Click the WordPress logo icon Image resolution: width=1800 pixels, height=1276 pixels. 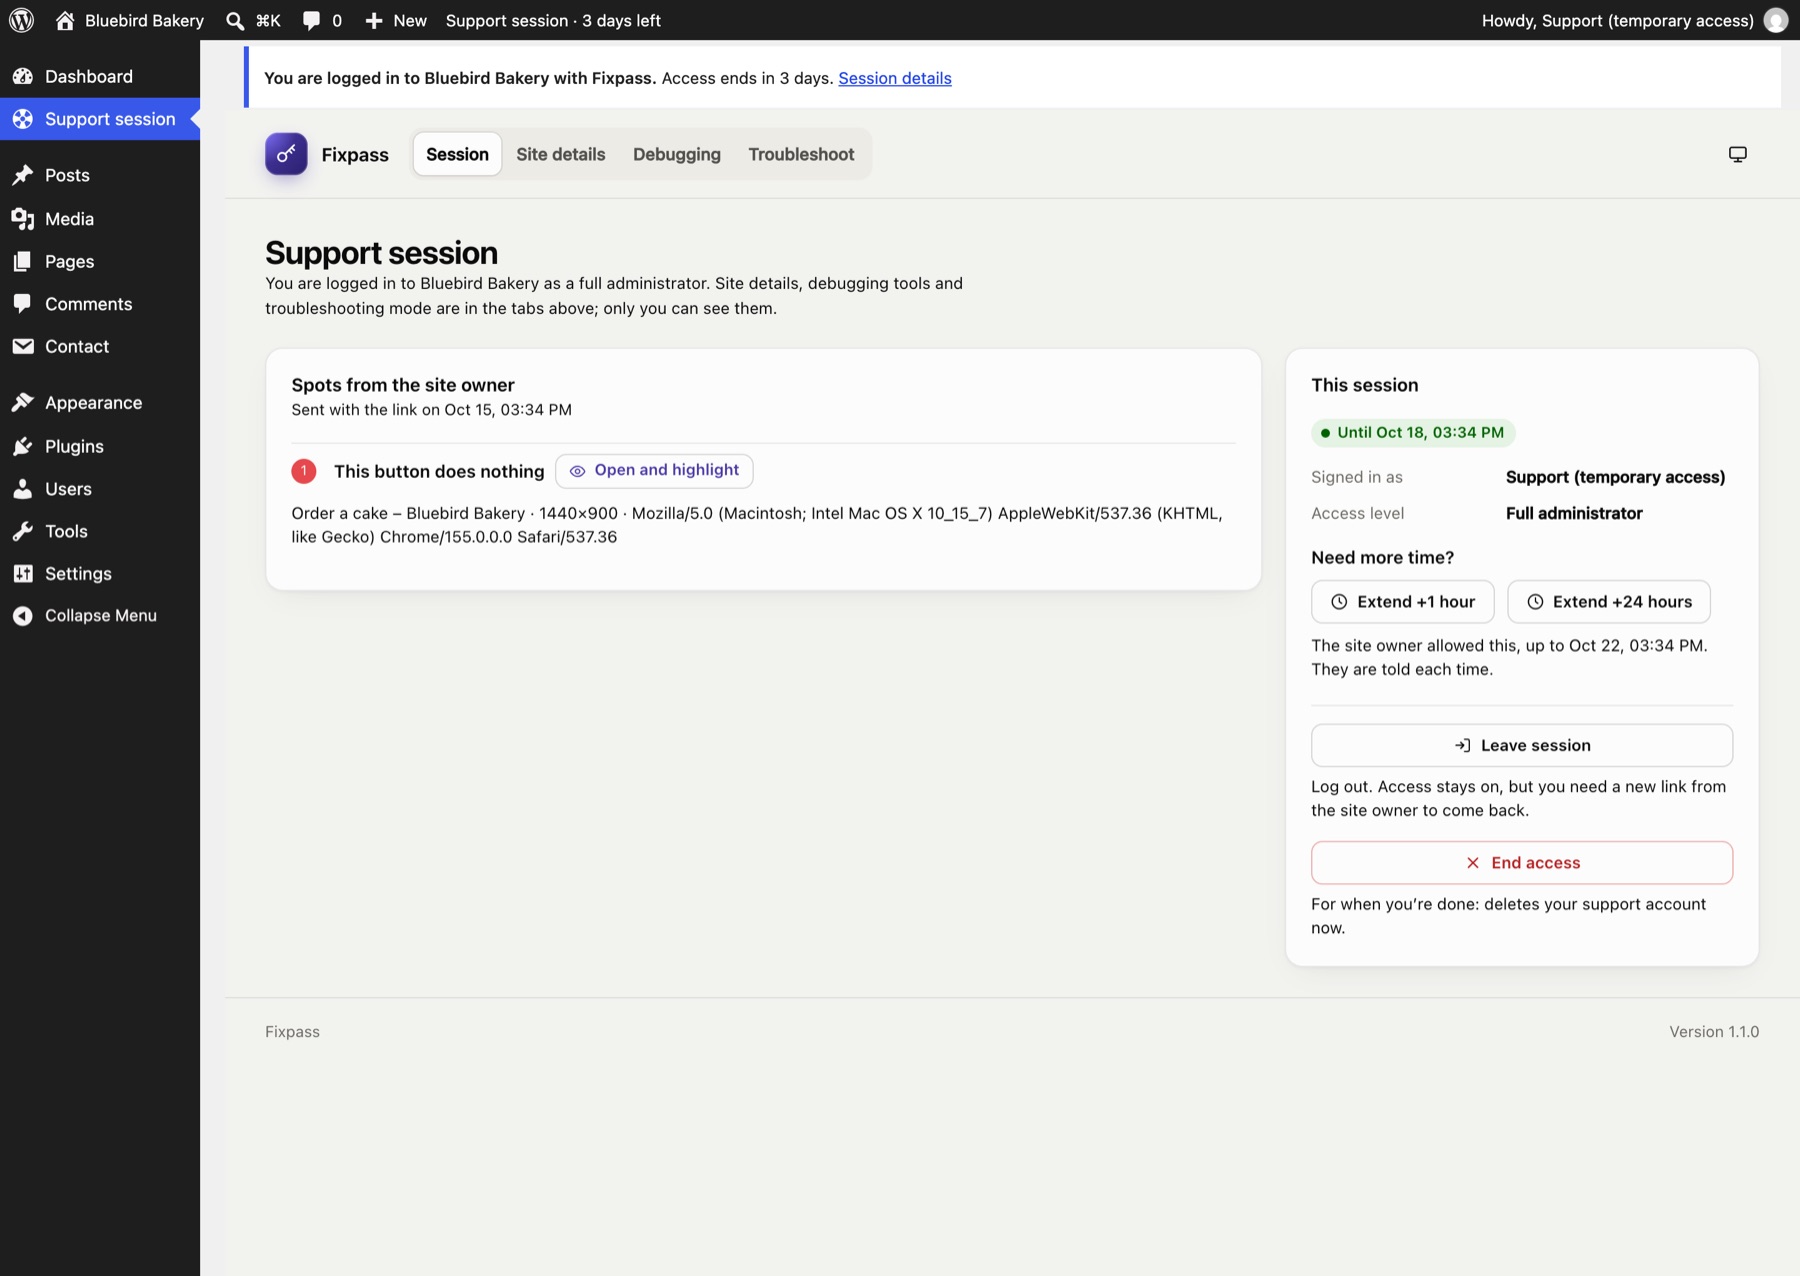[x=21, y=20]
